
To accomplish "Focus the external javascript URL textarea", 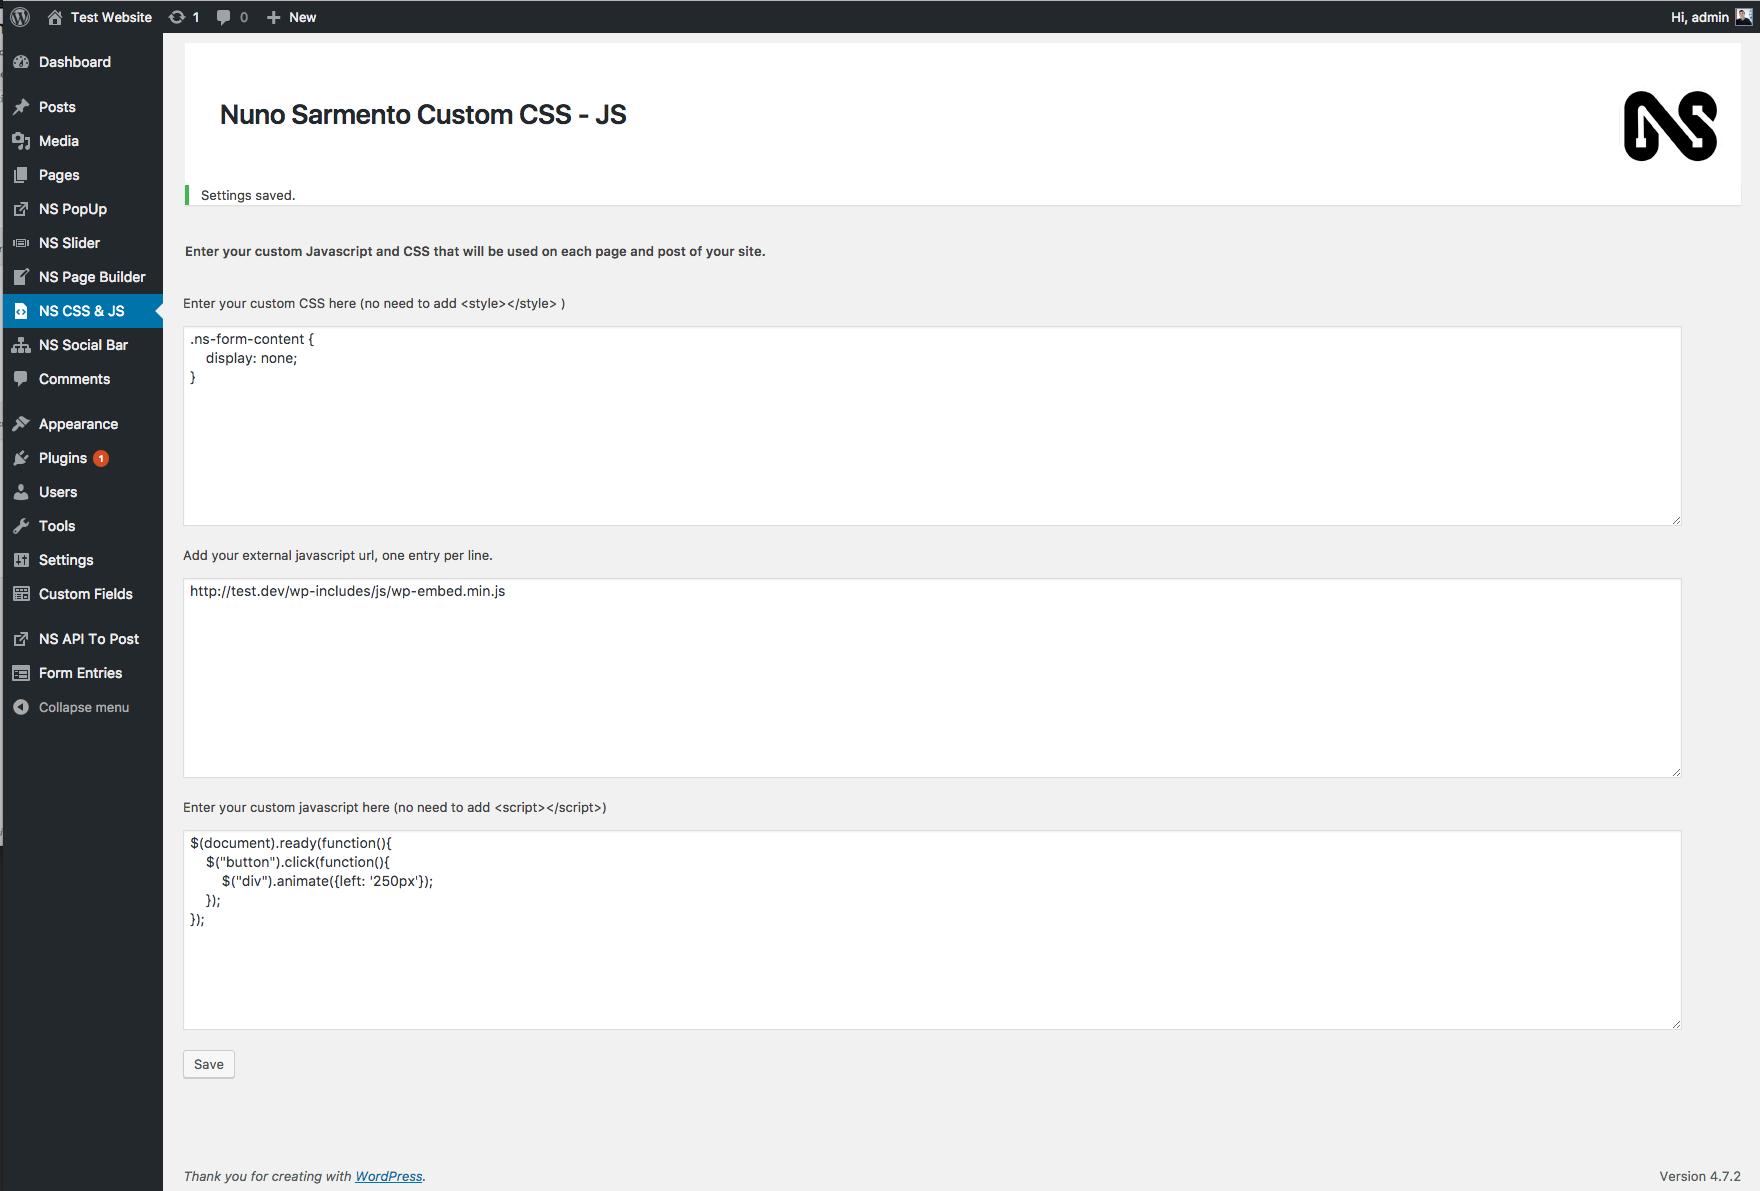I will pyautogui.click(x=931, y=678).
